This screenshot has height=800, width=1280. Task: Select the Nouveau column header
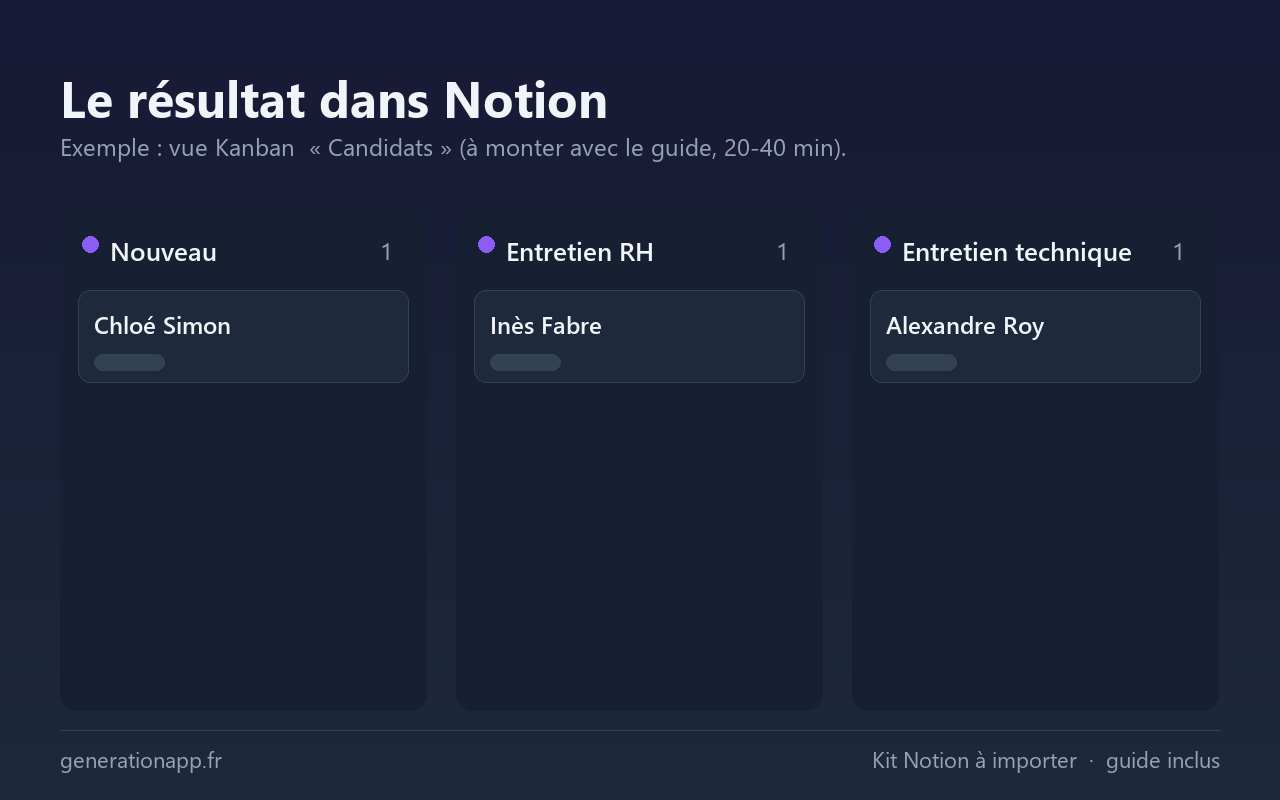pyautogui.click(x=163, y=252)
